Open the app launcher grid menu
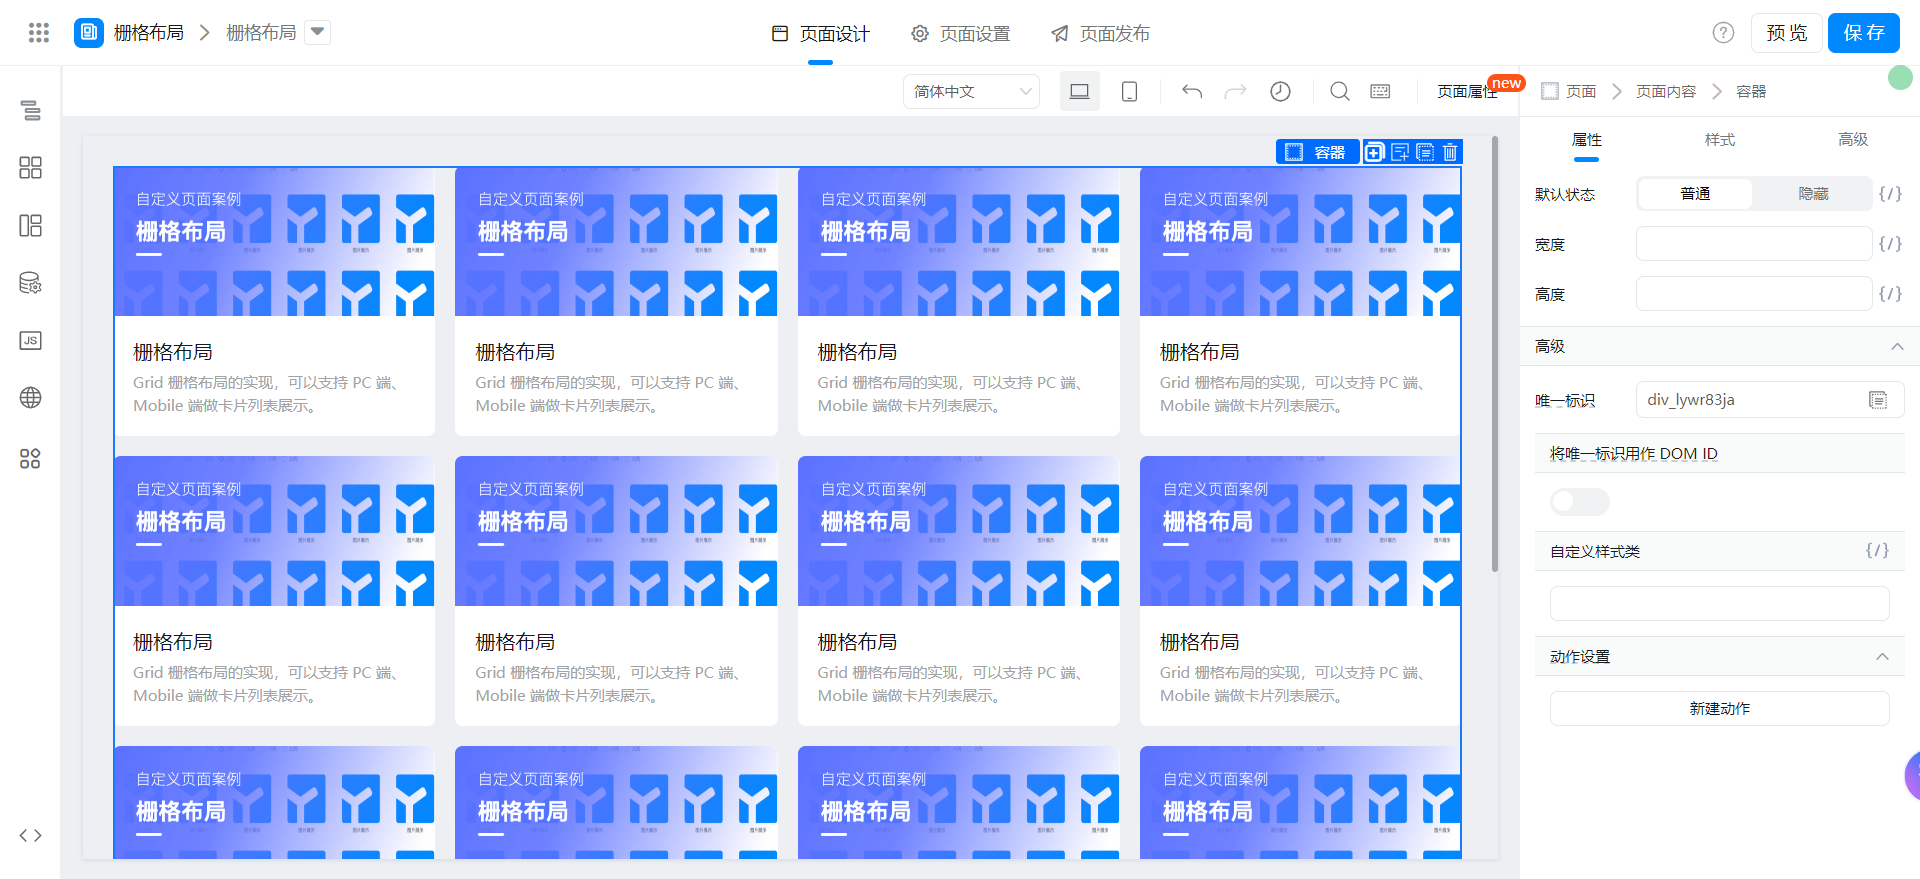Image resolution: width=1920 pixels, height=879 pixels. click(x=39, y=33)
